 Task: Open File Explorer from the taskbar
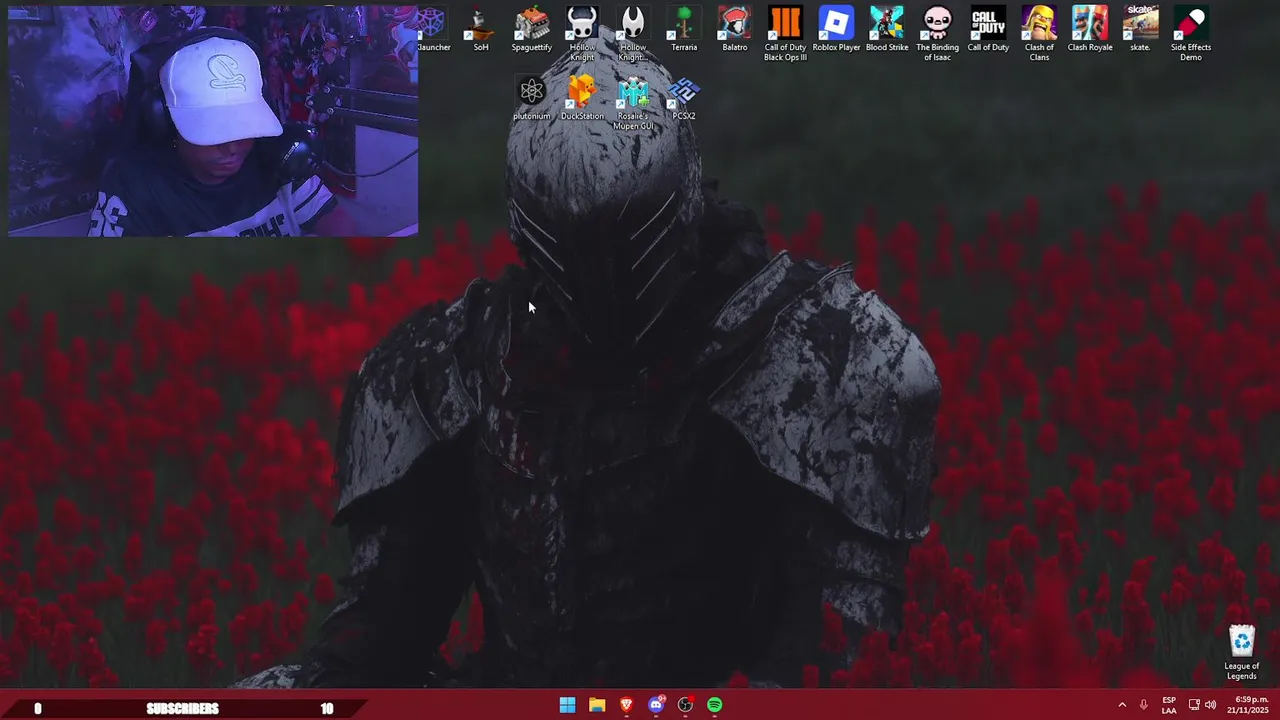[x=597, y=705]
